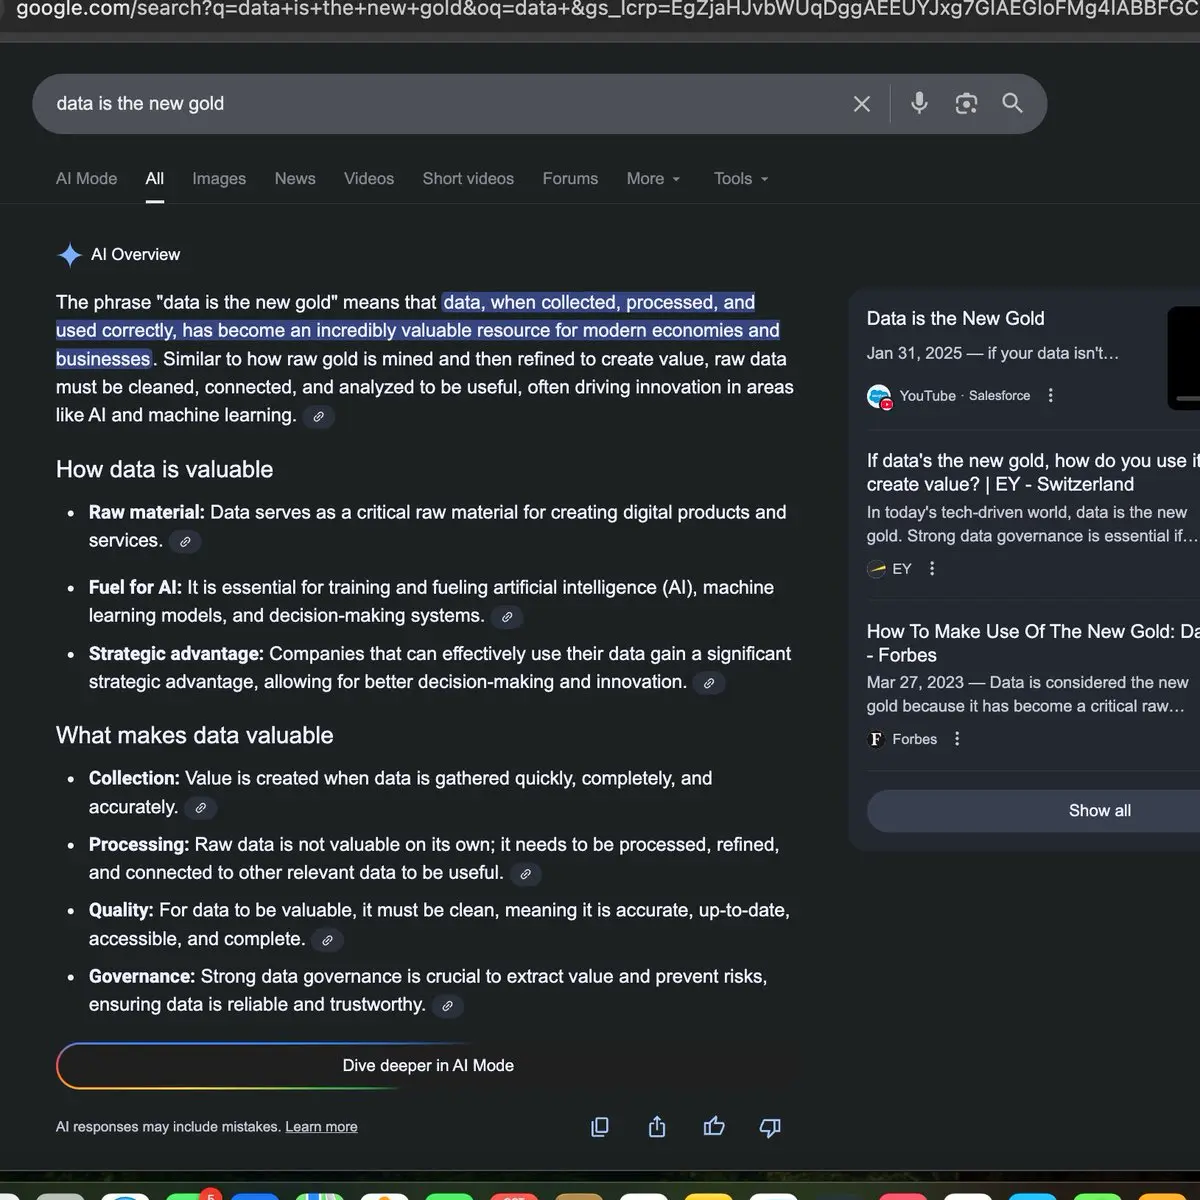Screen dimensions: 1200x1200
Task: Open the Learn more link
Action: pos(321,1127)
